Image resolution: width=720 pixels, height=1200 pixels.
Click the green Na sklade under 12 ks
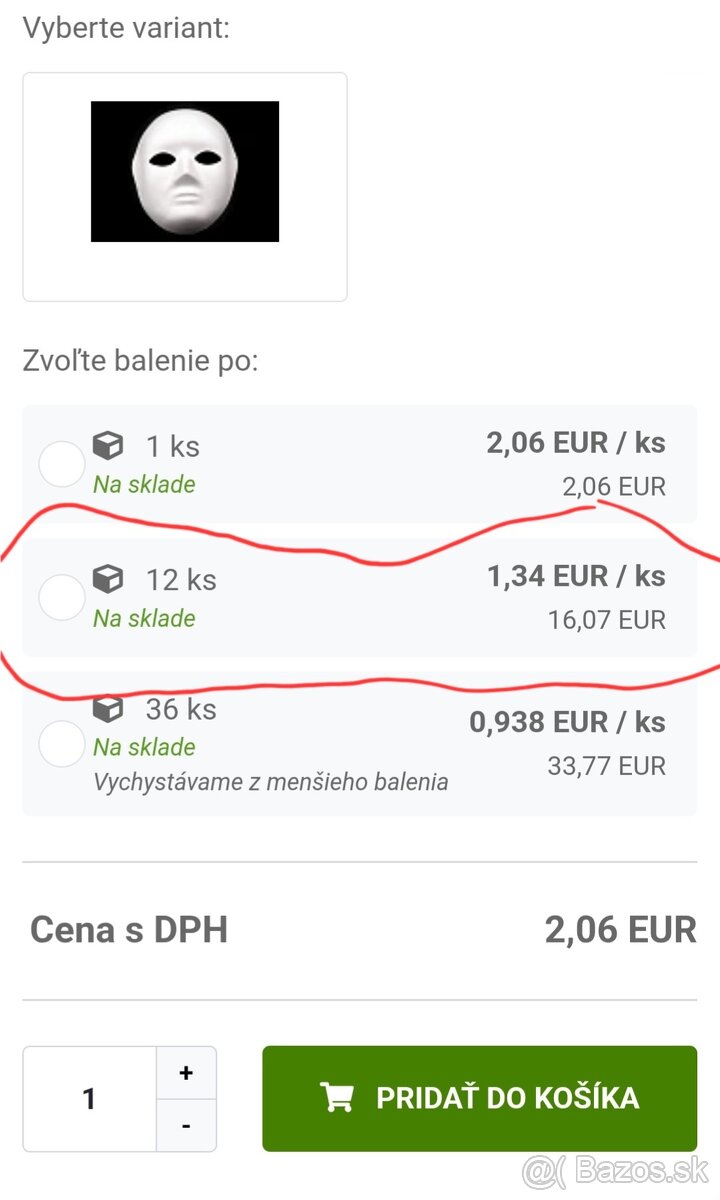pos(144,618)
